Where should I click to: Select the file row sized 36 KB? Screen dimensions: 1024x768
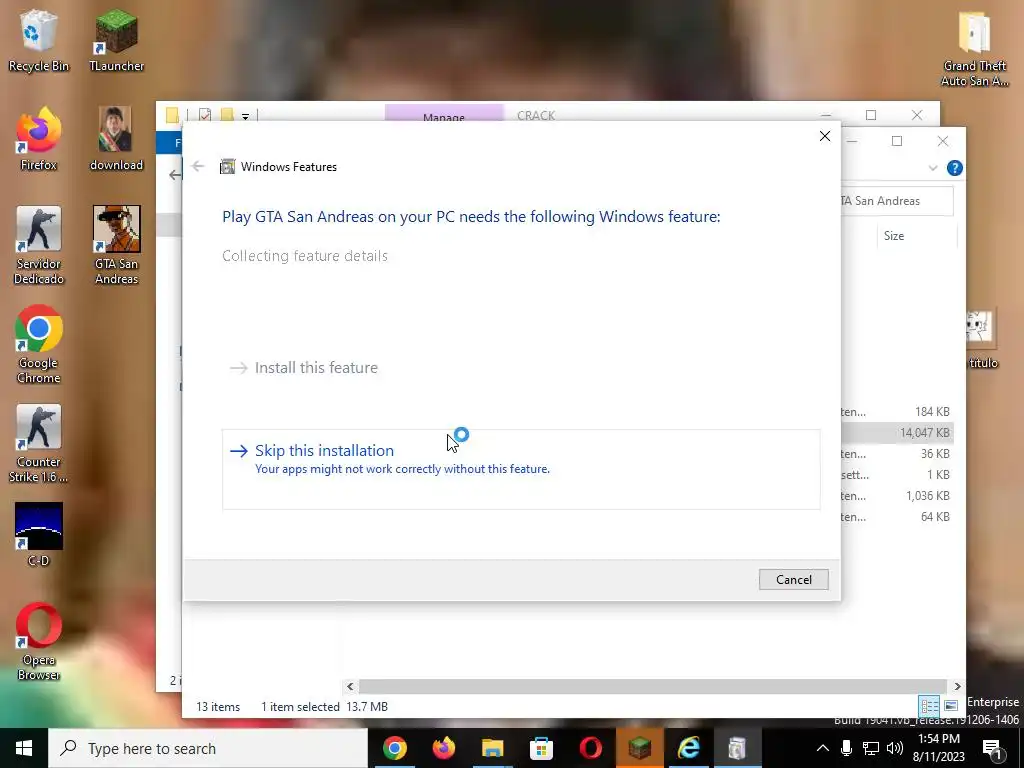pyautogui.click(x=895, y=453)
